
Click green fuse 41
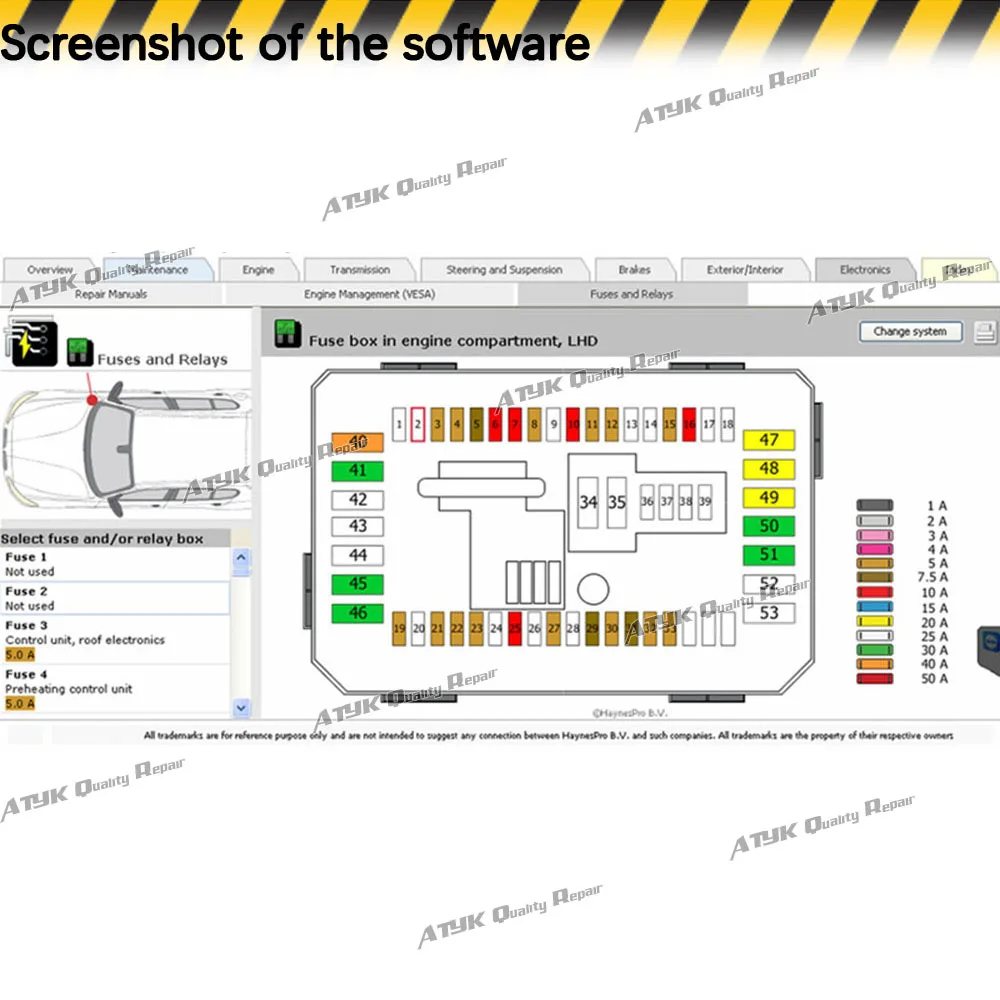358,471
